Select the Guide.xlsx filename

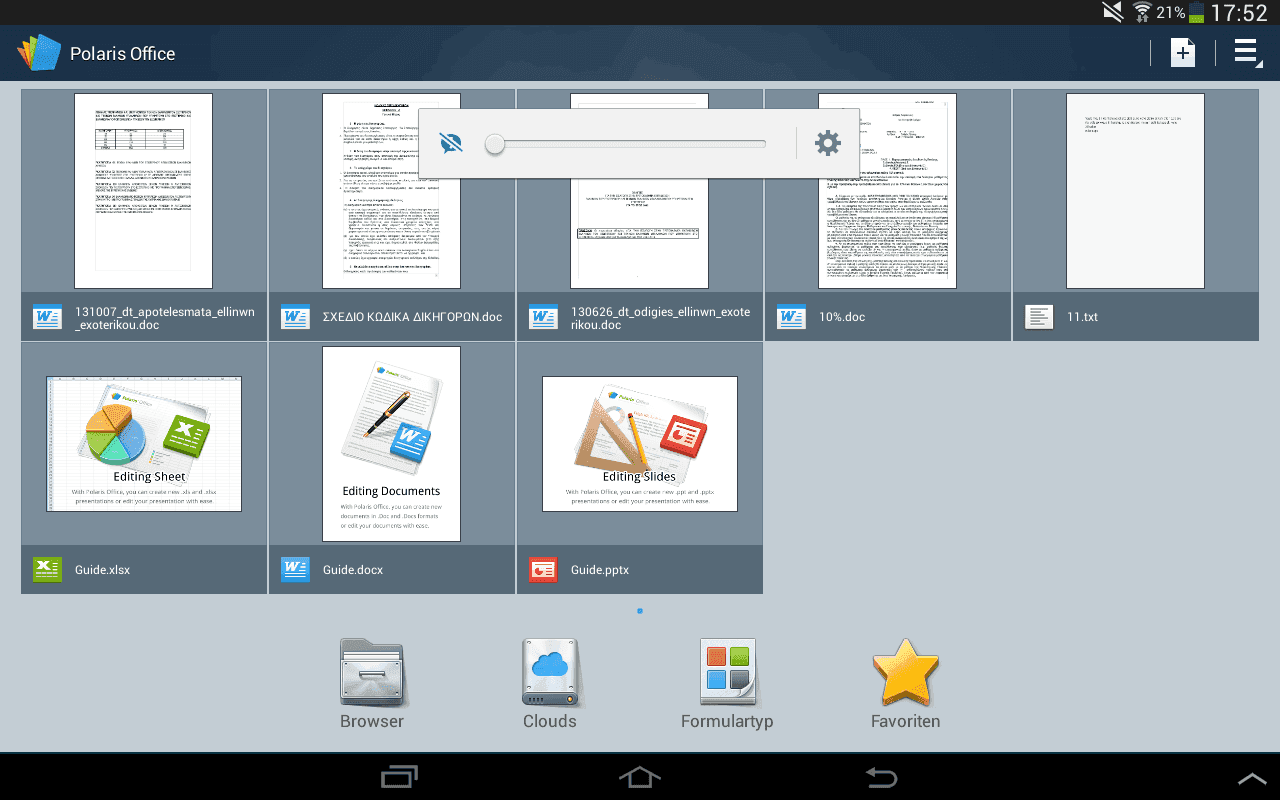102,570
